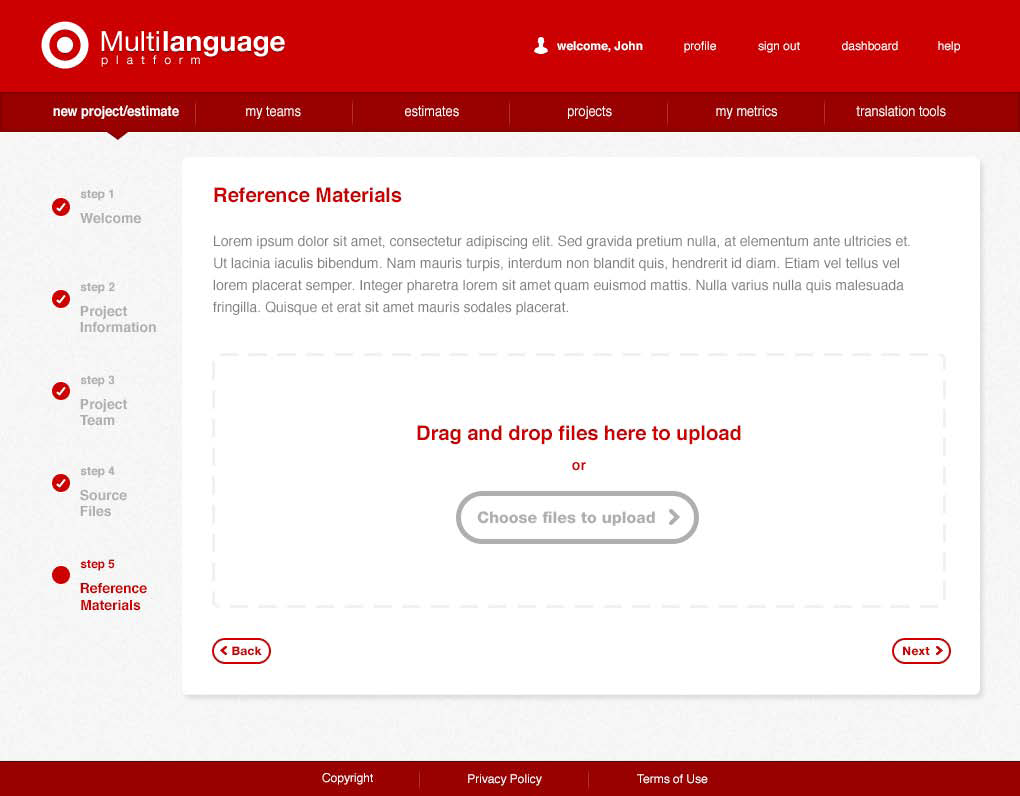Viewport: 1020px width, 796px height.
Task: Click the Reference Materials page heading
Action: pyautogui.click(x=307, y=195)
